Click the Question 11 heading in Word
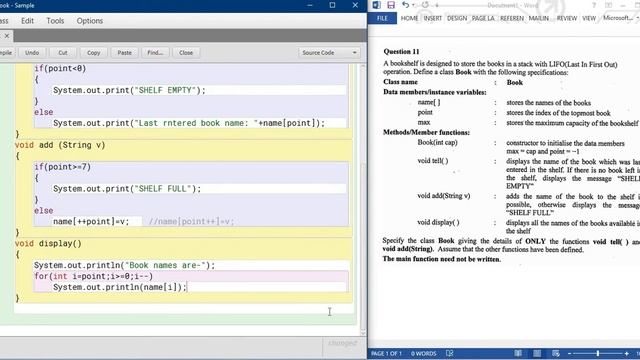Screen dimensions: 640x360 401,51
